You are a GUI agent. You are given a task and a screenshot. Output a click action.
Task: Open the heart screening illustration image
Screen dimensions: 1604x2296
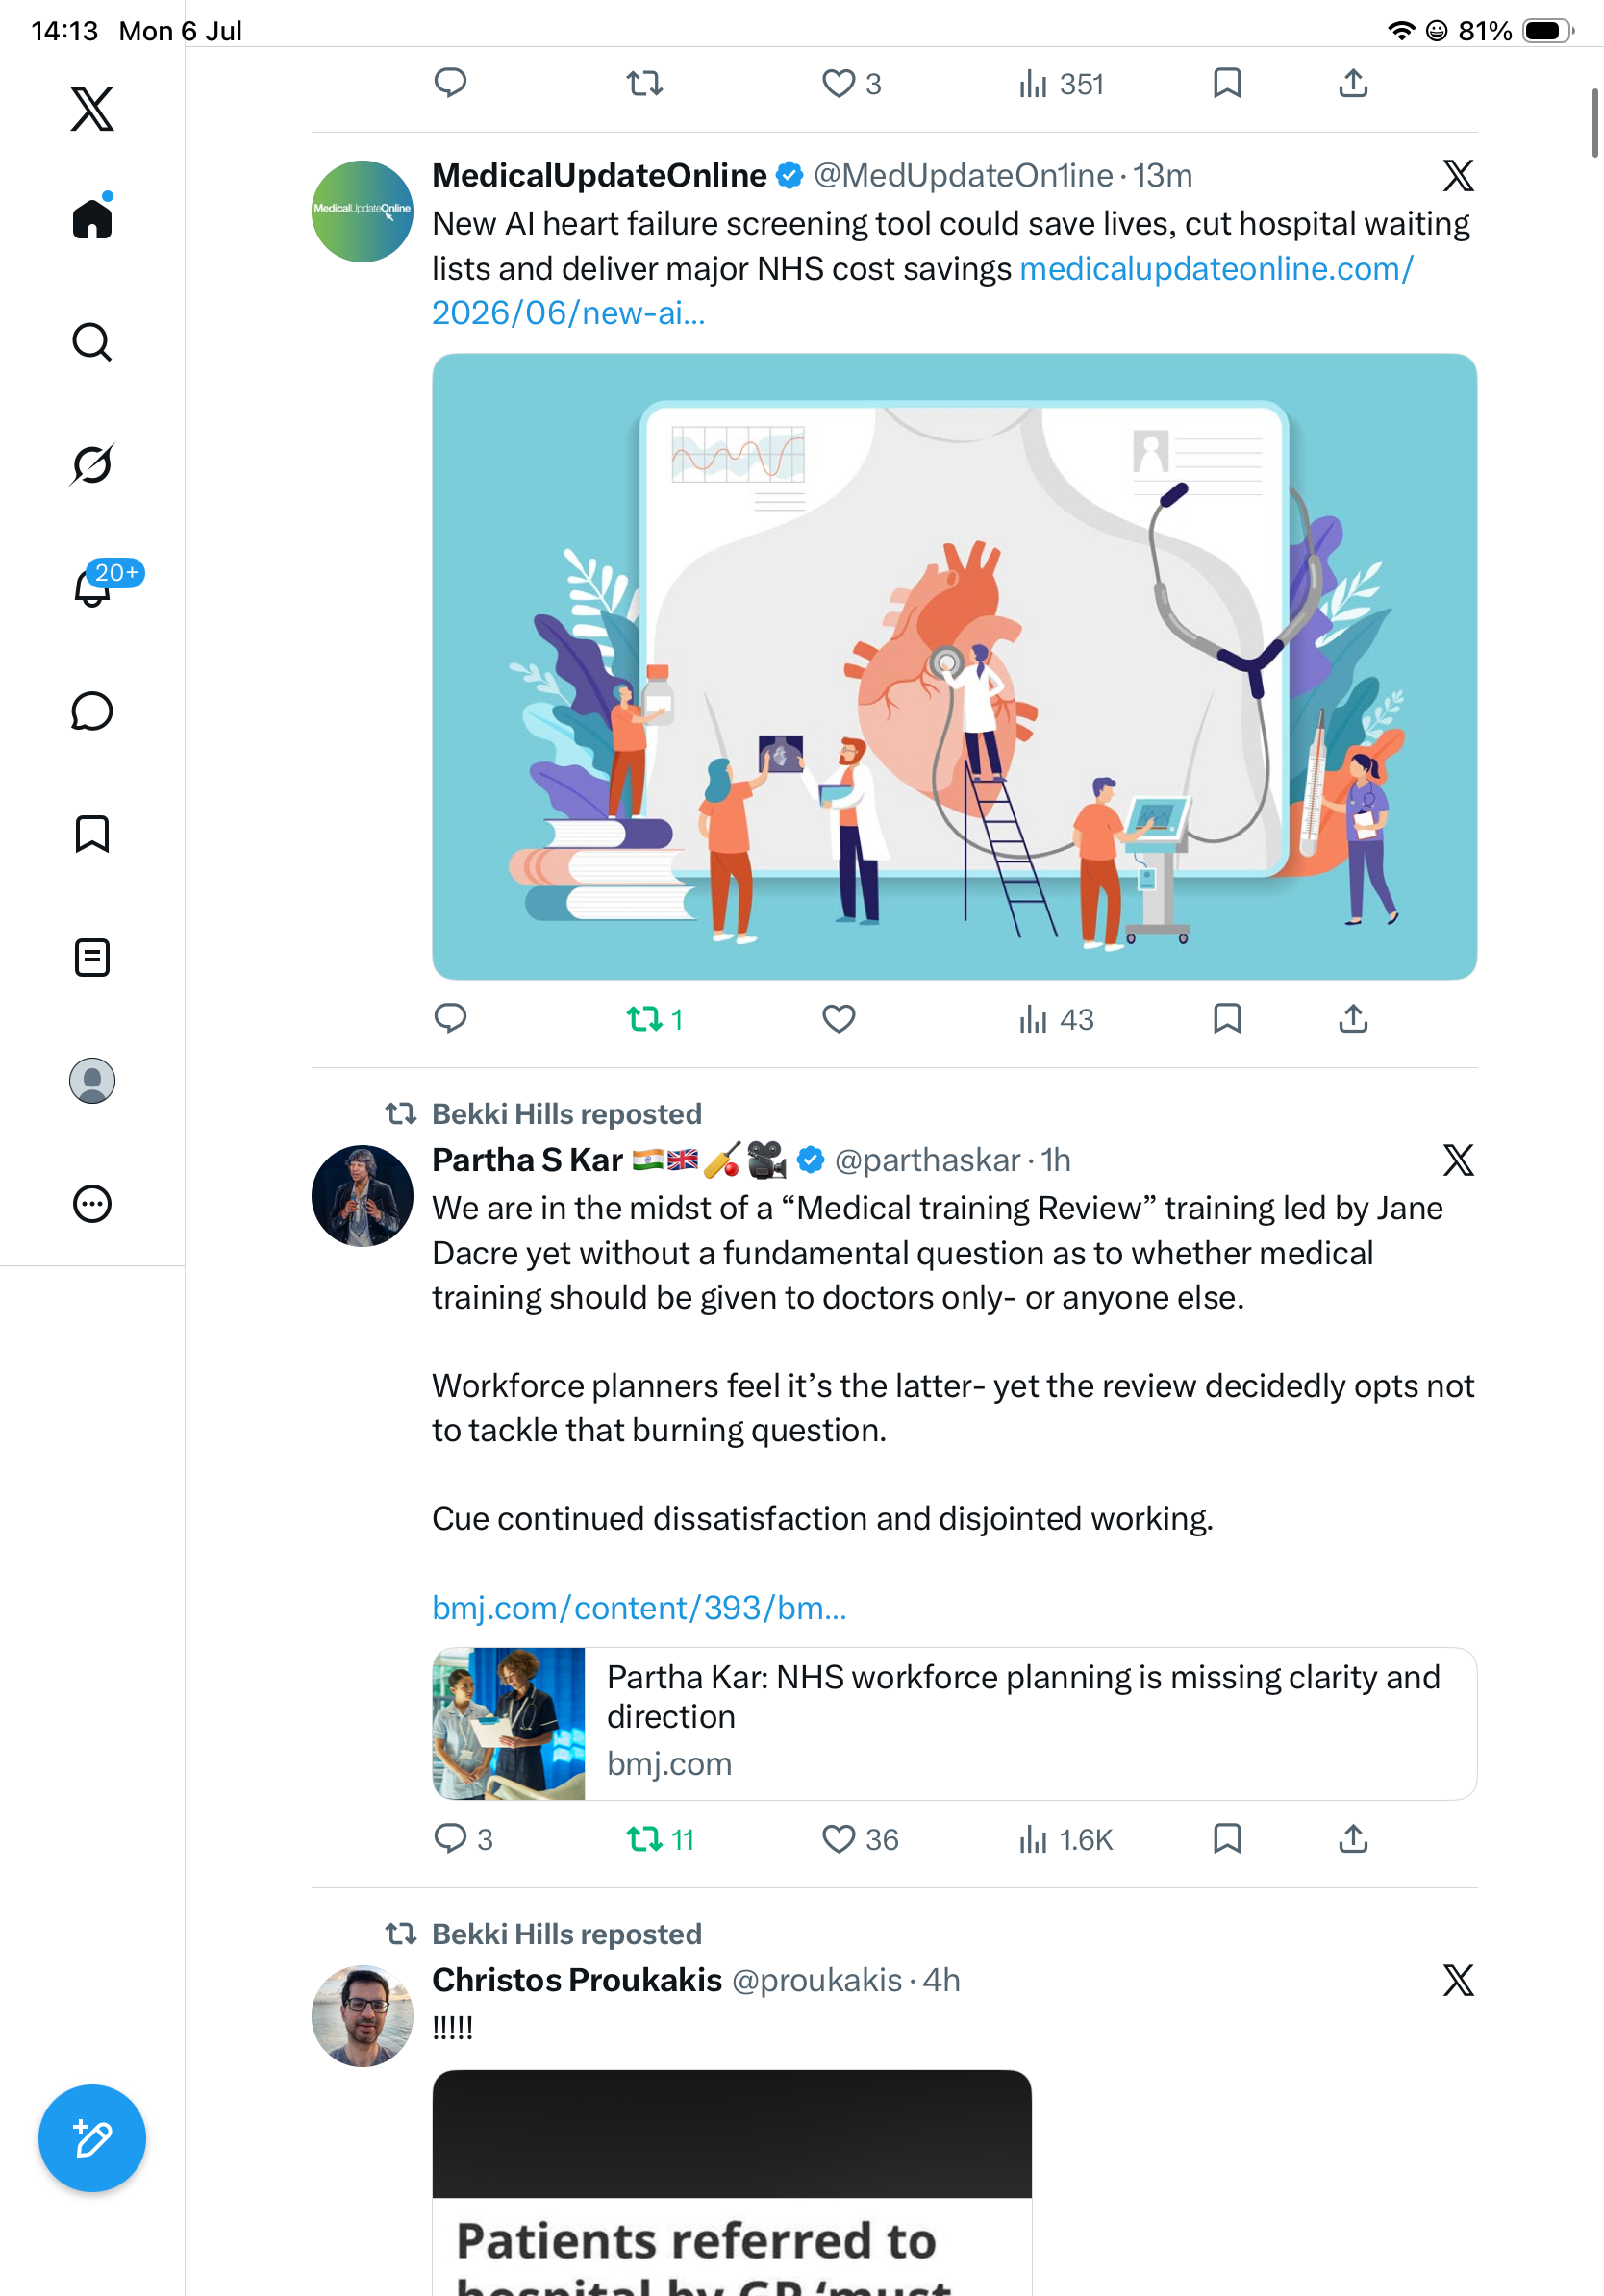point(954,666)
